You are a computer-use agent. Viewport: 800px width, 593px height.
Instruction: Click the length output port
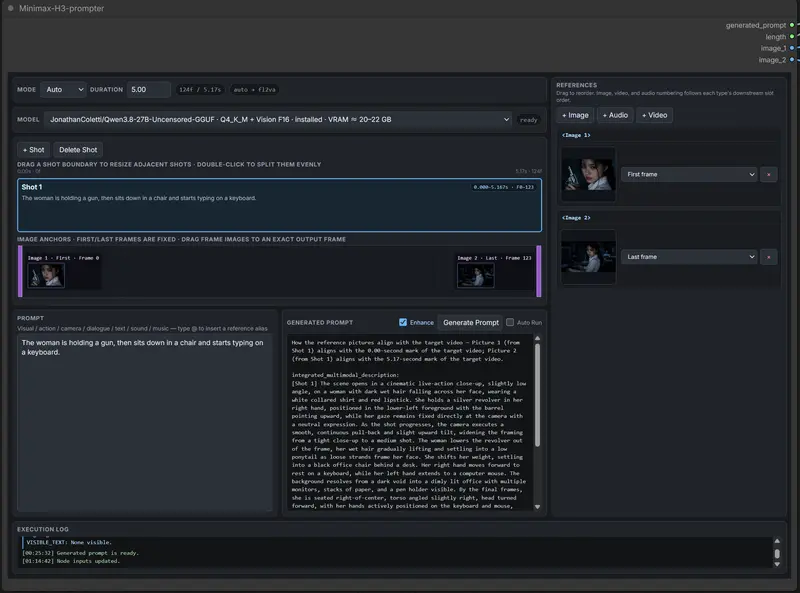(x=792, y=37)
